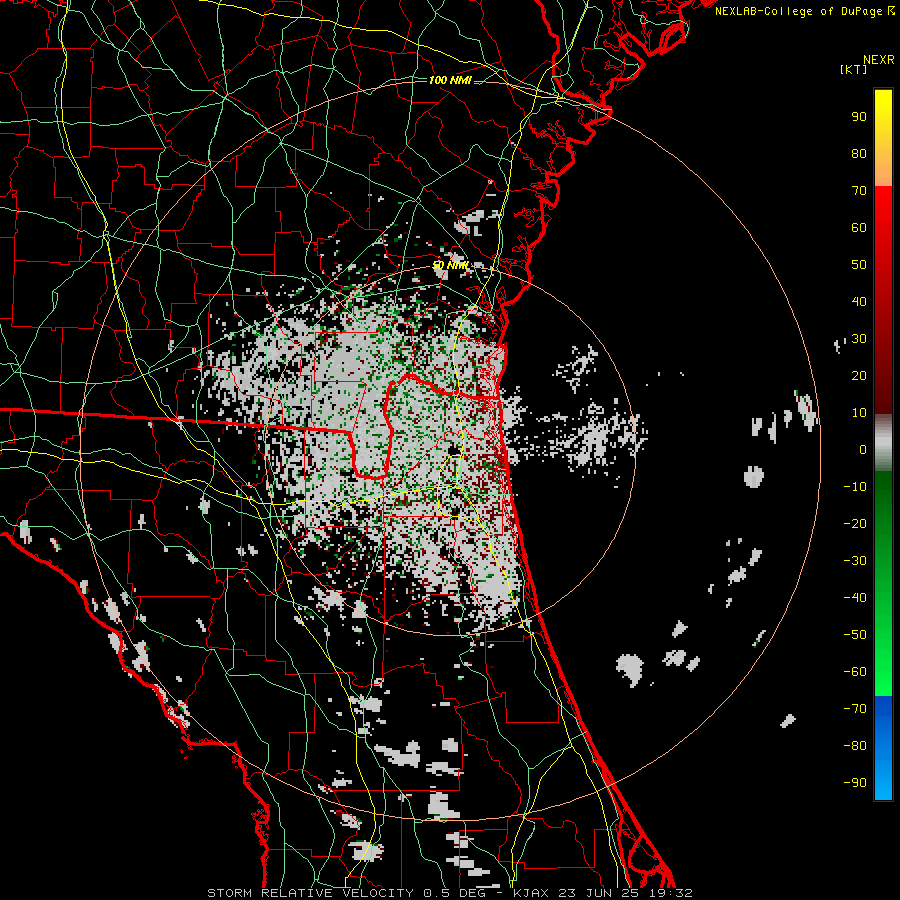The width and height of the screenshot is (900, 900).
Task: Click the -40 value on the velocity scale
Action: coord(855,598)
